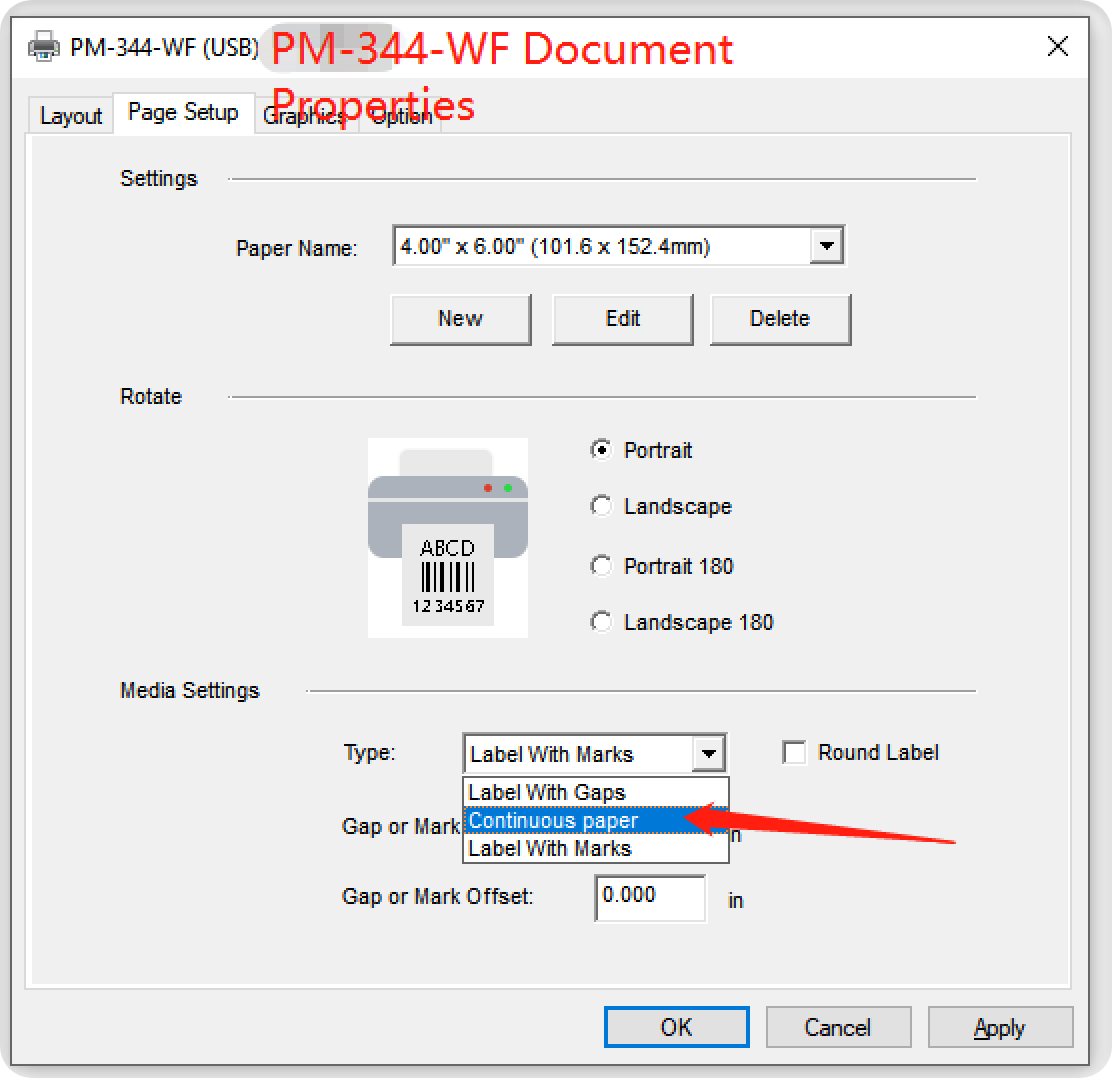Select Continuous paper in the Type list
1112x1078 pixels.
[x=596, y=821]
